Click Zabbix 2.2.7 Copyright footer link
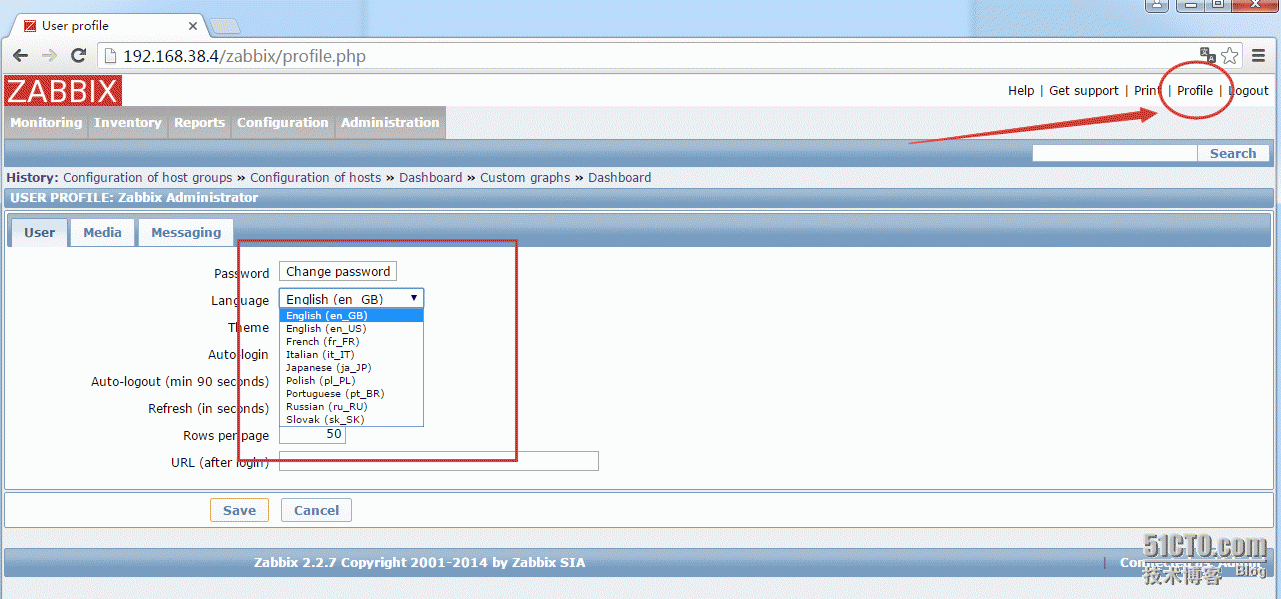 (x=419, y=562)
